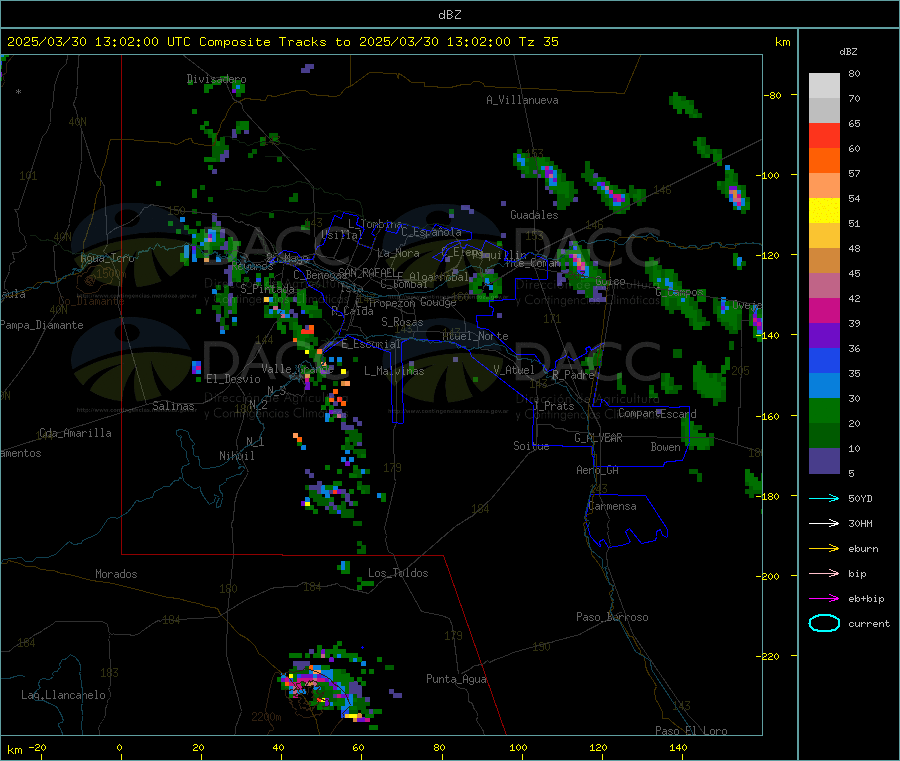
Task: Click the Agua_Toro map label
Action: tap(107, 258)
